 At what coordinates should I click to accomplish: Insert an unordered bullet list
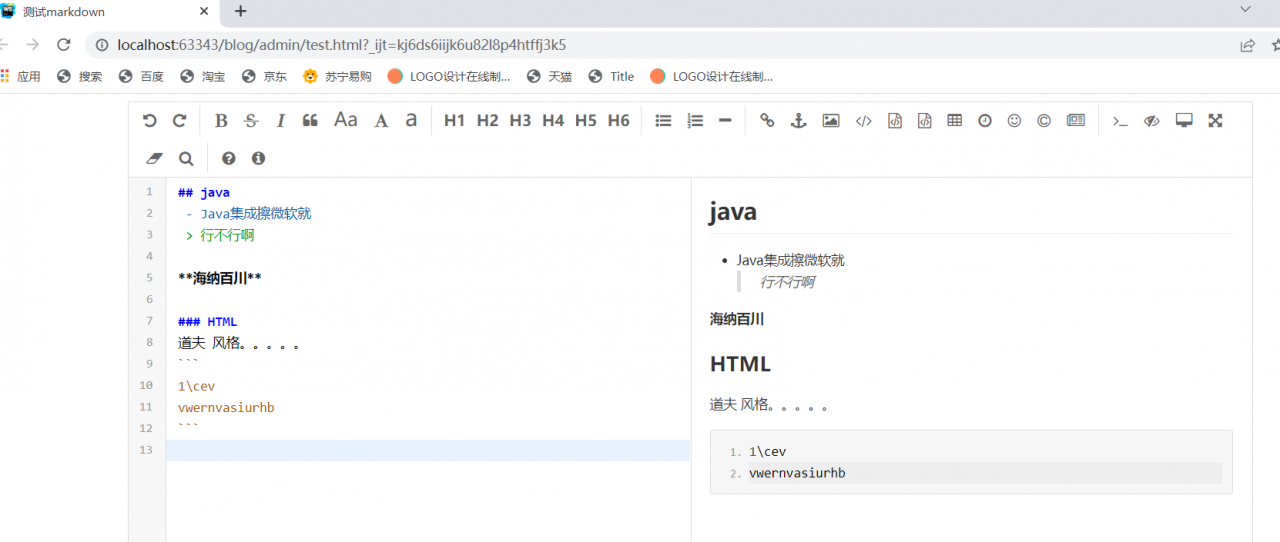(663, 121)
